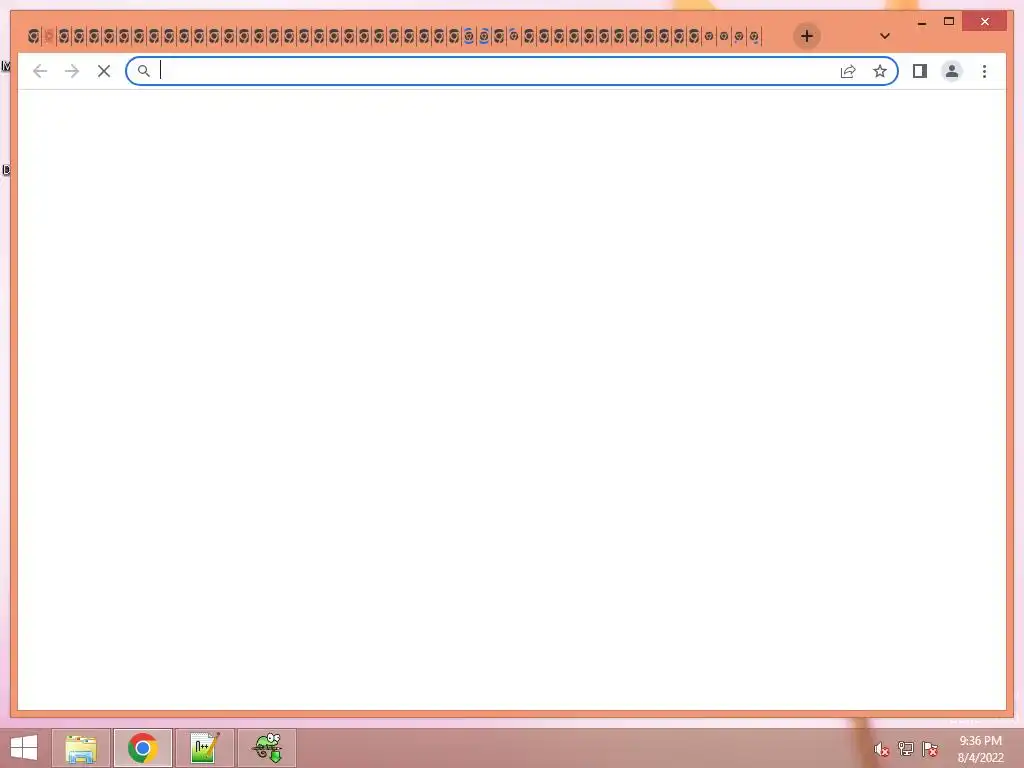Go back using Chrome's back arrow
The height and width of the screenshot is (768, 1024).
tap(40, 71)
